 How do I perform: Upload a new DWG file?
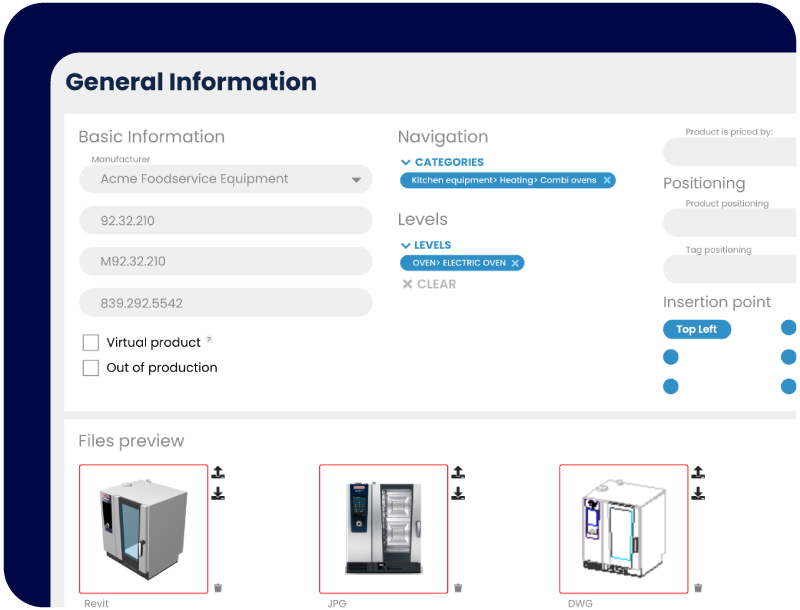[x=698, y=472]
